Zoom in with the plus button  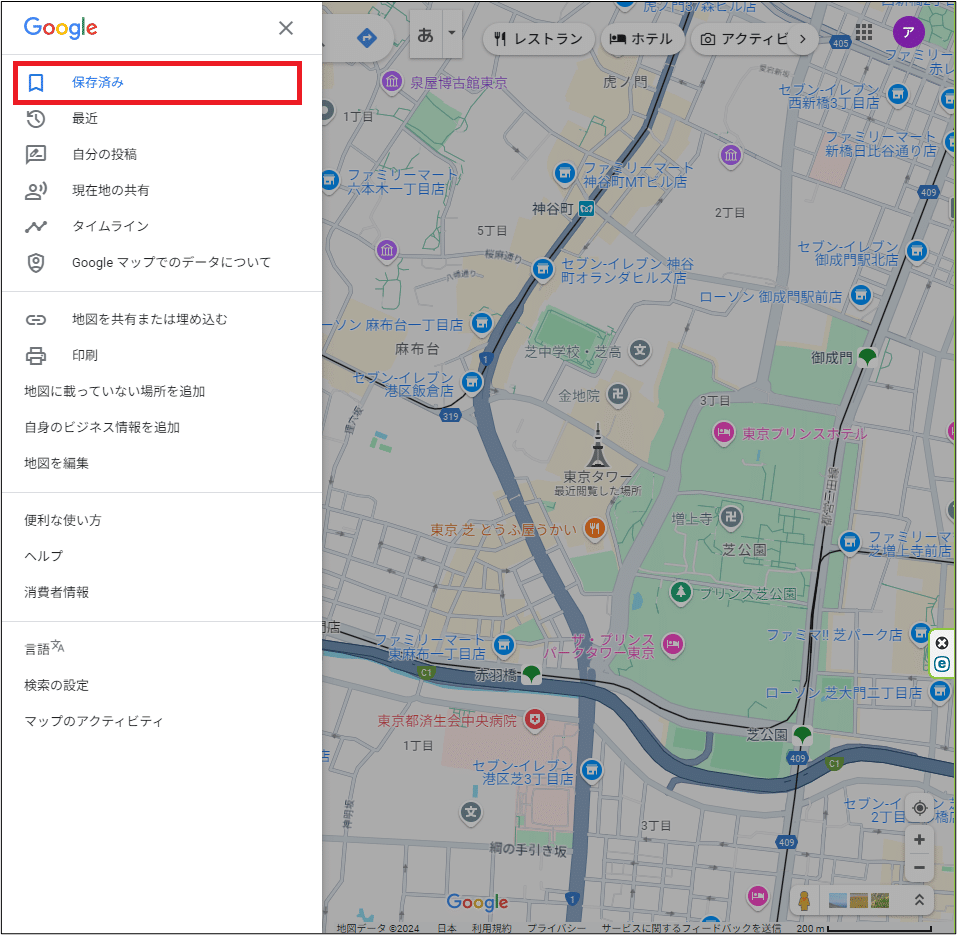(x=919, y=840)
